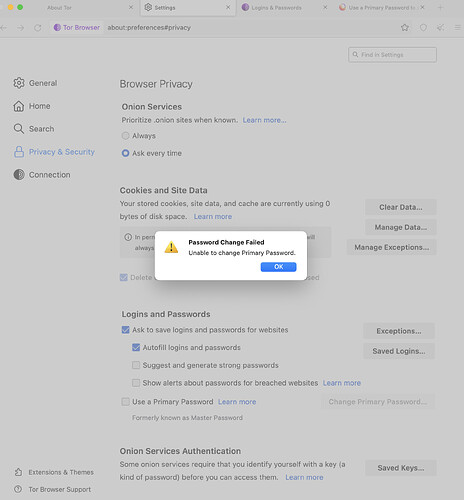464x500 pixels.
Task: Click the house icon beside Home
Action: tap(19, 106)
